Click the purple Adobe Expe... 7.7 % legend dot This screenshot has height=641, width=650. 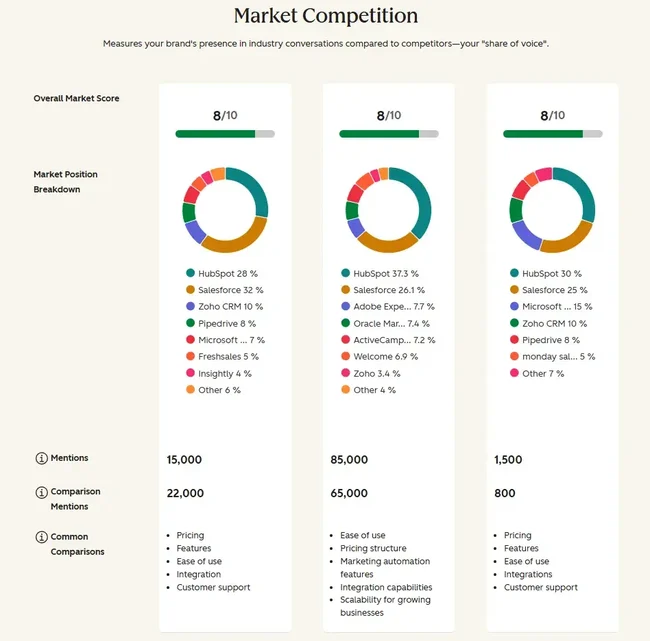click(x=345, y=306)
